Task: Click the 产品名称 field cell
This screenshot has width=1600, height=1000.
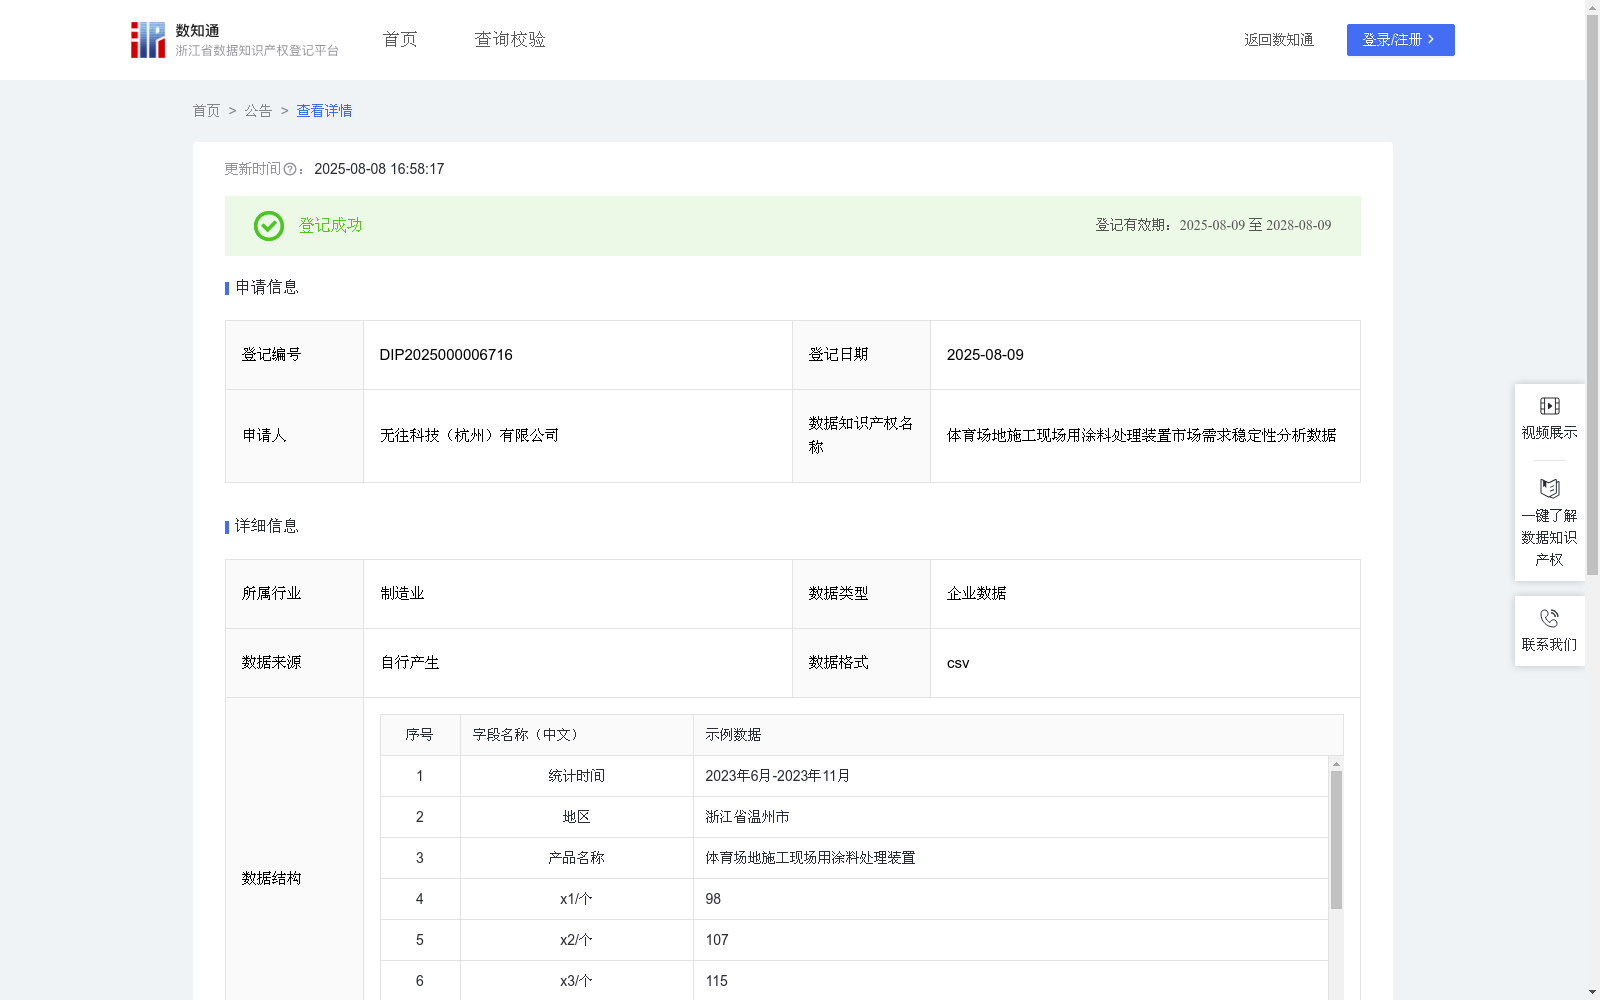Action: point(576,858)
